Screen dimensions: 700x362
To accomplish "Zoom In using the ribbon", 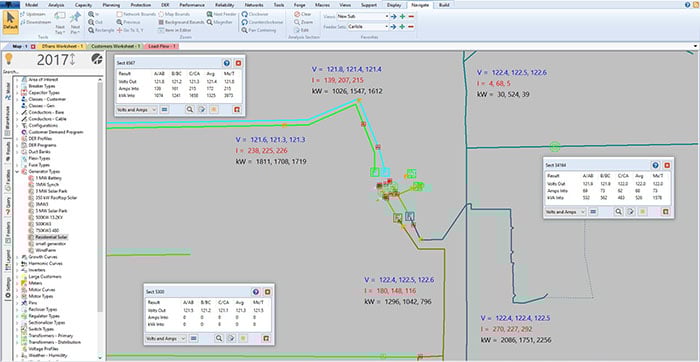I will coord(94,14).
